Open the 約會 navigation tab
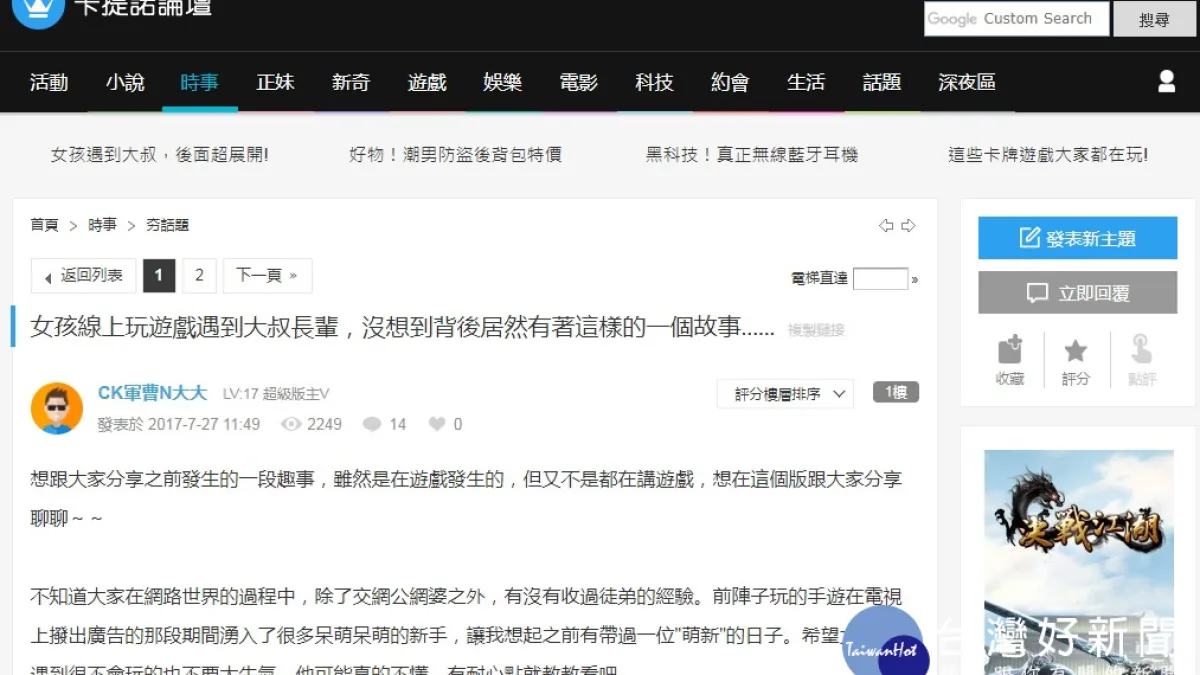This screenshot has height=675, width=1200. (730, 82)
